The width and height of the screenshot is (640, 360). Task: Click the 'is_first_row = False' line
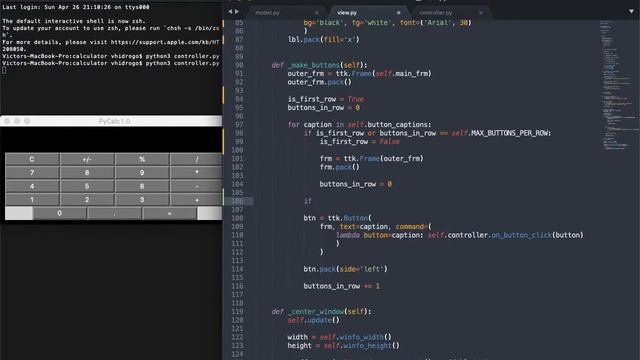click(360, 142)
